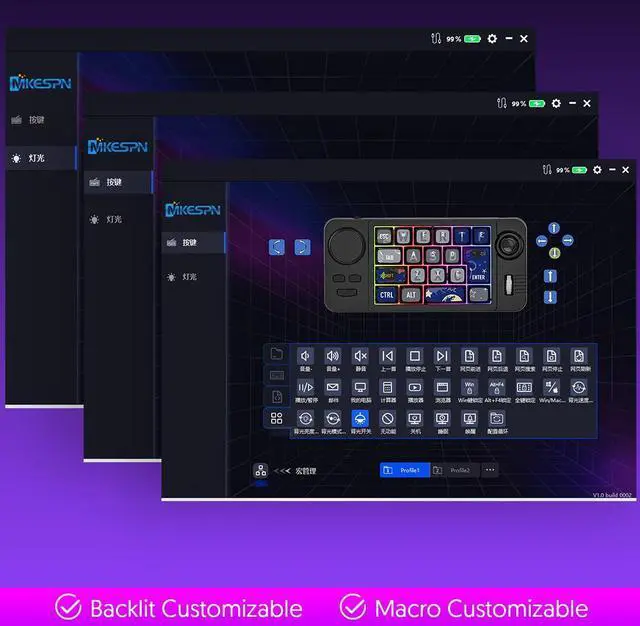Image resolution: width=640 pixels, height=626 pixels.
Task: Click the CTRL key on the keypad image
Action: tap(386, 295)
